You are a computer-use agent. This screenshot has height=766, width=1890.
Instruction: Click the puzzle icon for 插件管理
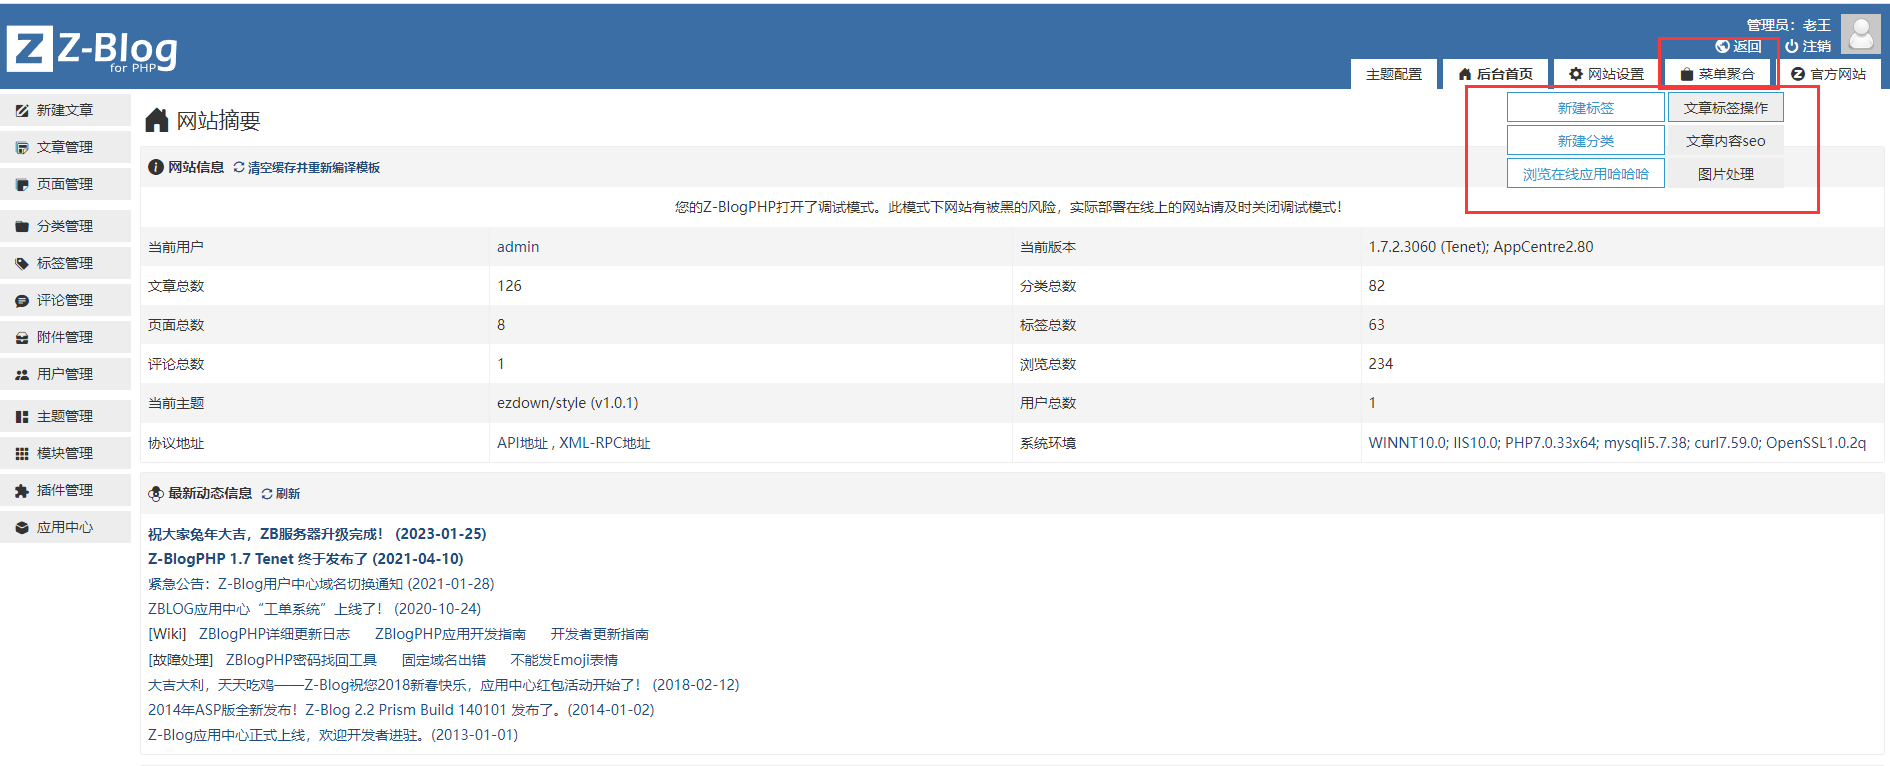point(22,491)
